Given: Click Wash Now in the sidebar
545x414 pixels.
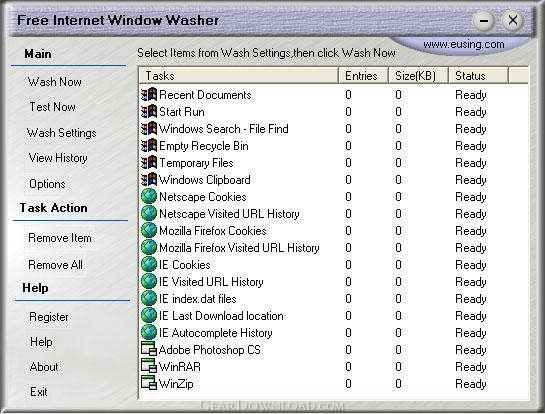Looking at the screenshot, I should coord(55,82).
